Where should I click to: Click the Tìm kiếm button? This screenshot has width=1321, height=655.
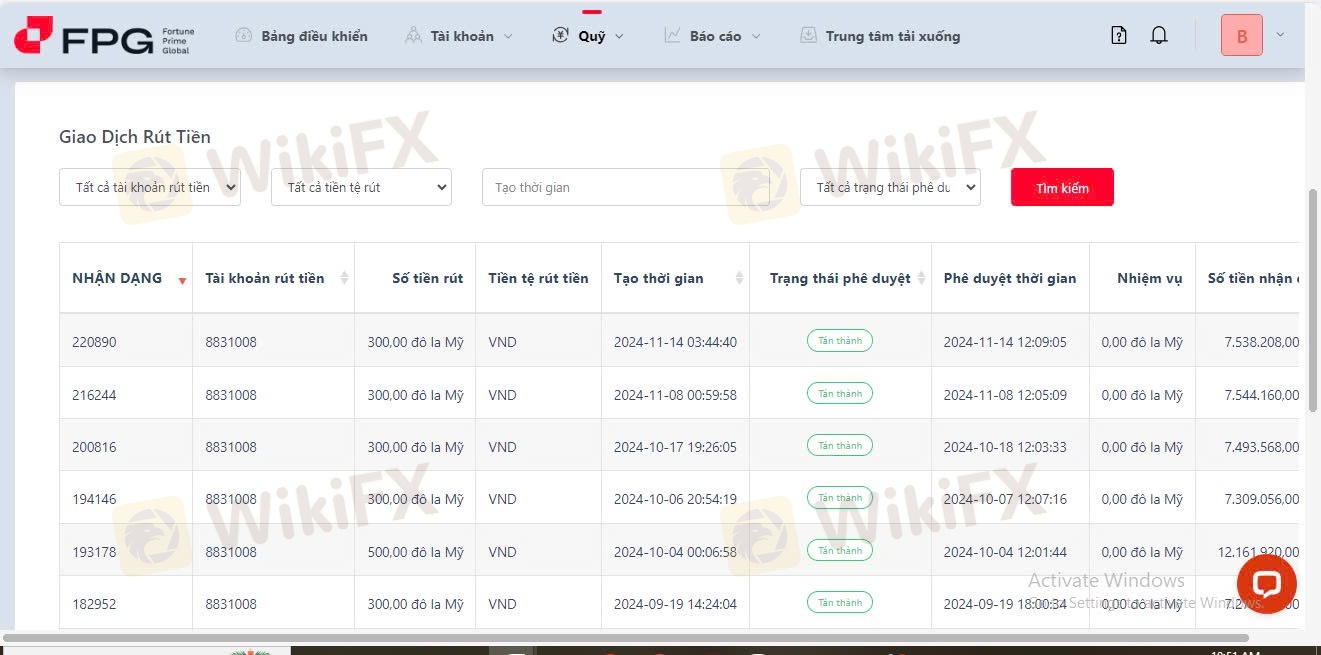tap(1062, 187)
